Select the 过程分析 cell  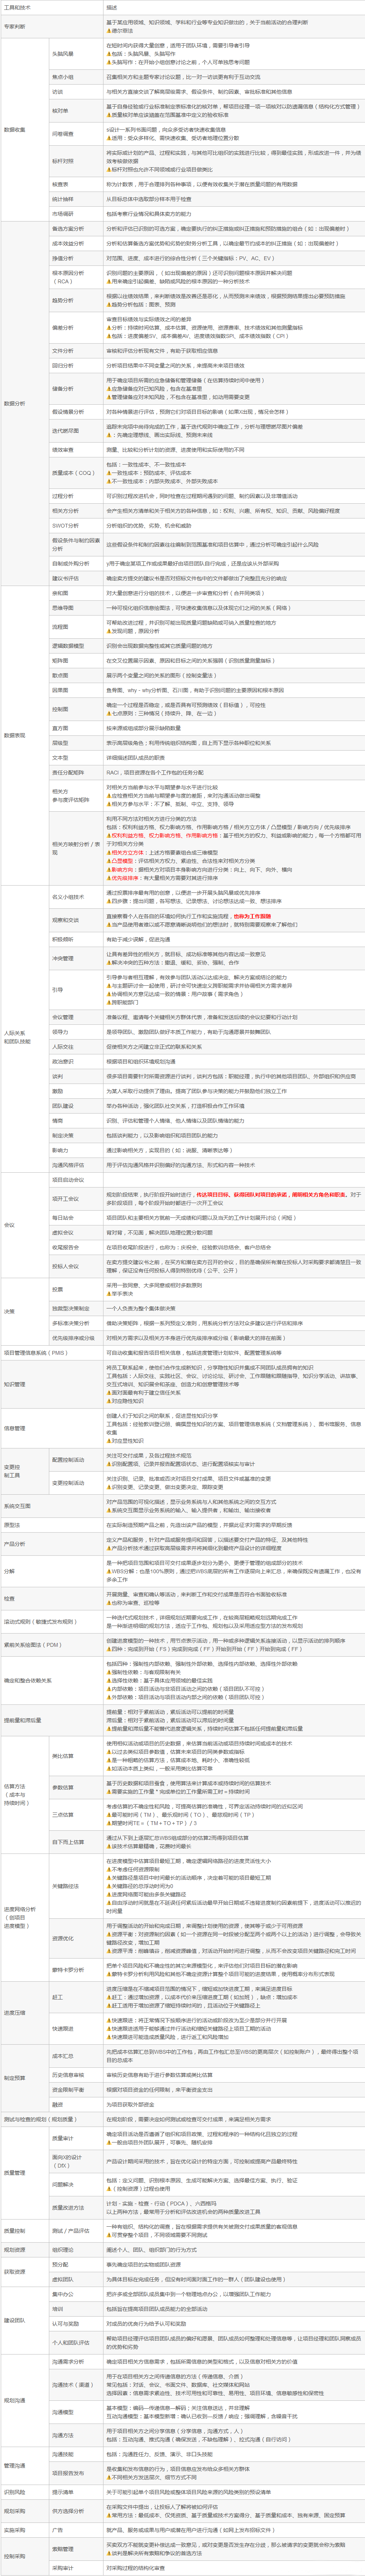click(x=76, y=496)
